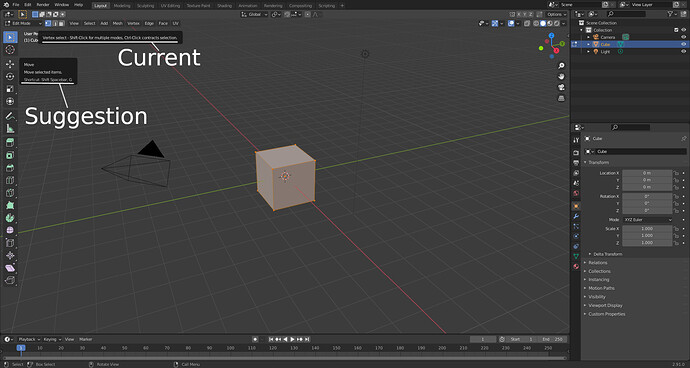Hide Light with its eye icon

click(683, 52)
